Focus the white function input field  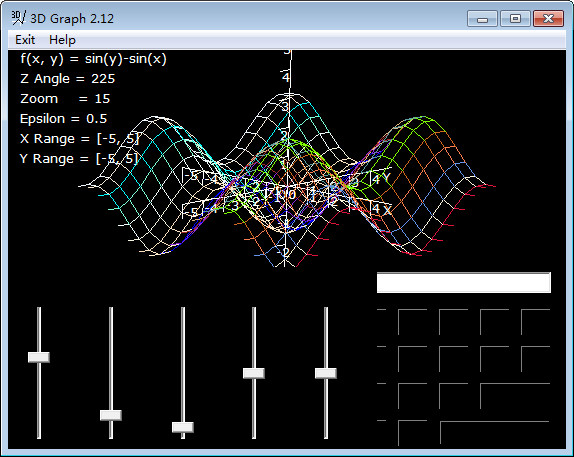pos(464,282)
